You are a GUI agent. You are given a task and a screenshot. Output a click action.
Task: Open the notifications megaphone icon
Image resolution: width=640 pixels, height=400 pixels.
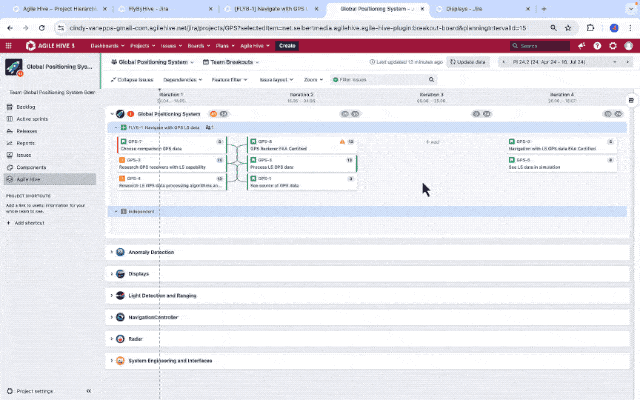click(x=582, y=46)
